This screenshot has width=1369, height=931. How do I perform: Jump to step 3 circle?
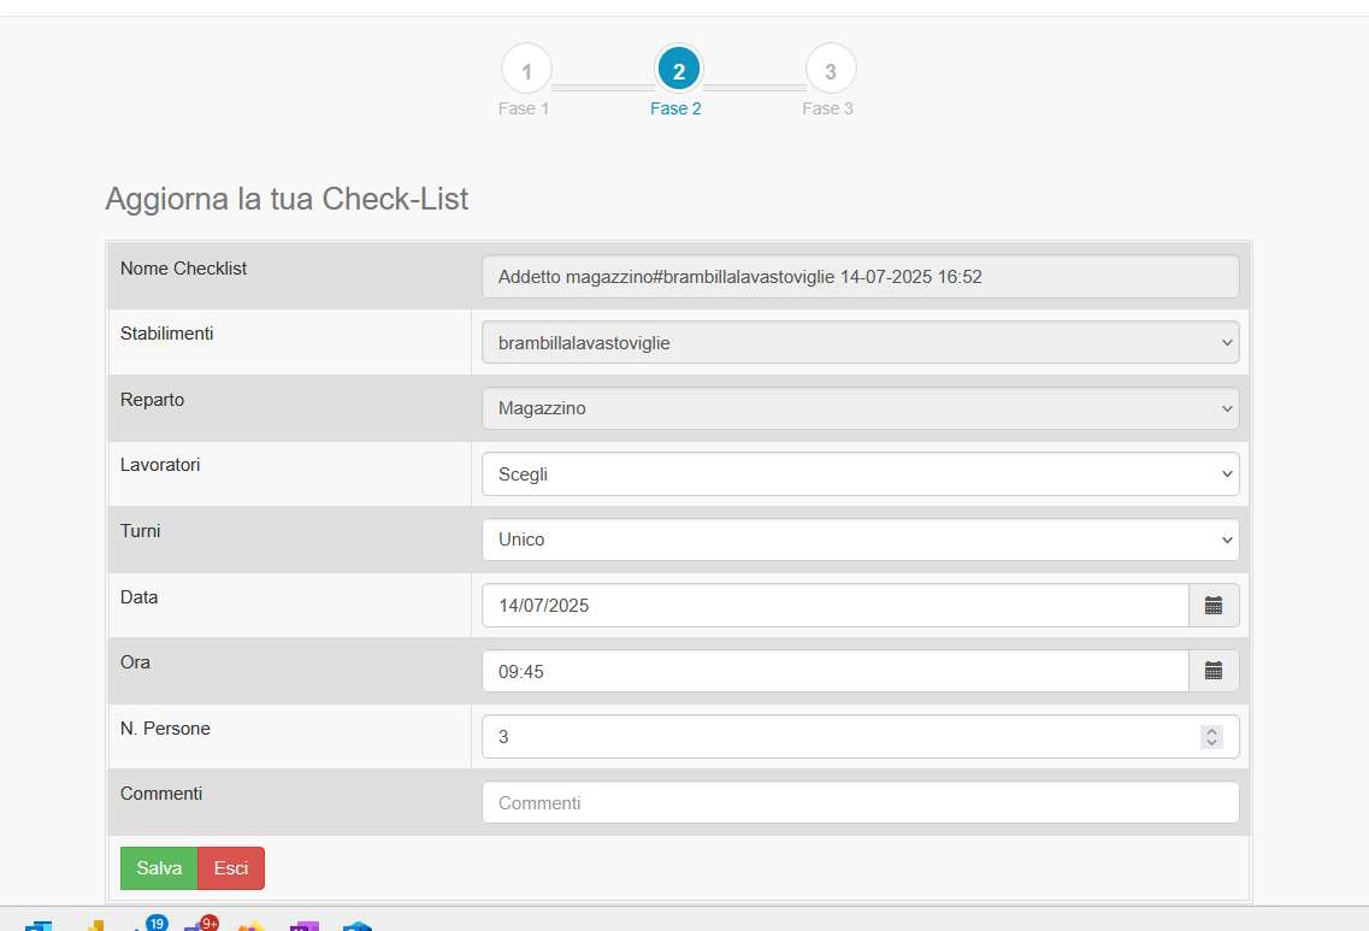point(830,71)
